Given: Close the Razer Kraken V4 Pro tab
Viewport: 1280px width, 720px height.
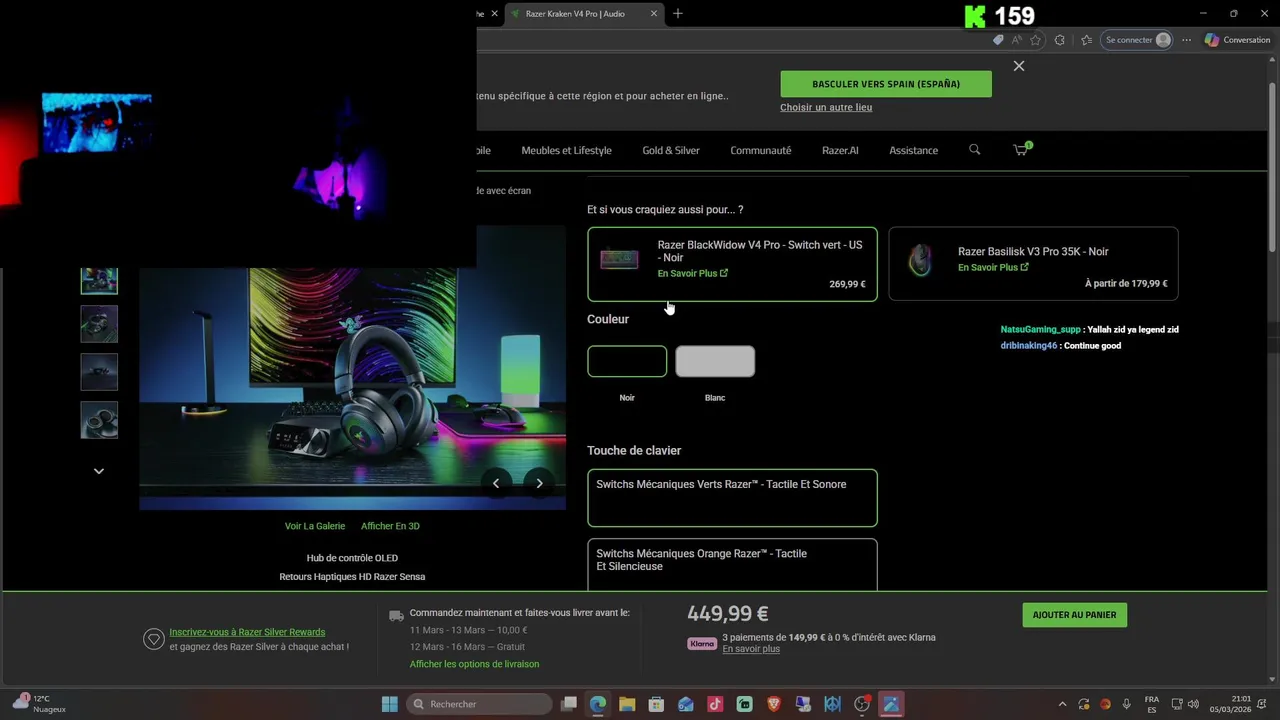Looking at the screenshot, I should tap(654, 14).
